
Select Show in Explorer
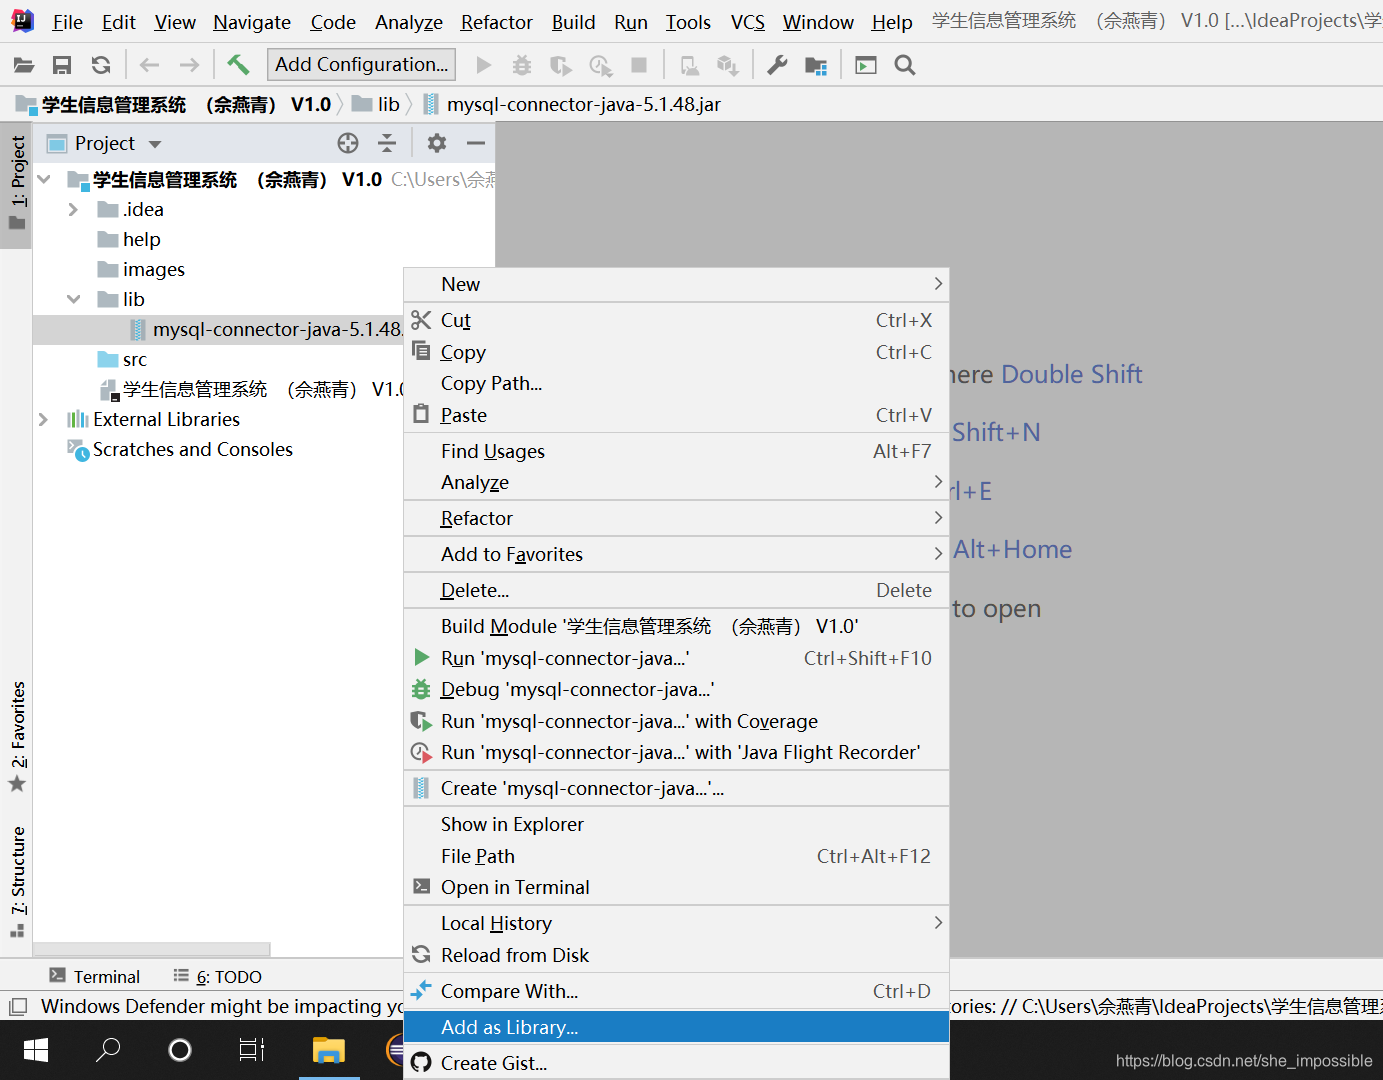(x=676, y=824)
